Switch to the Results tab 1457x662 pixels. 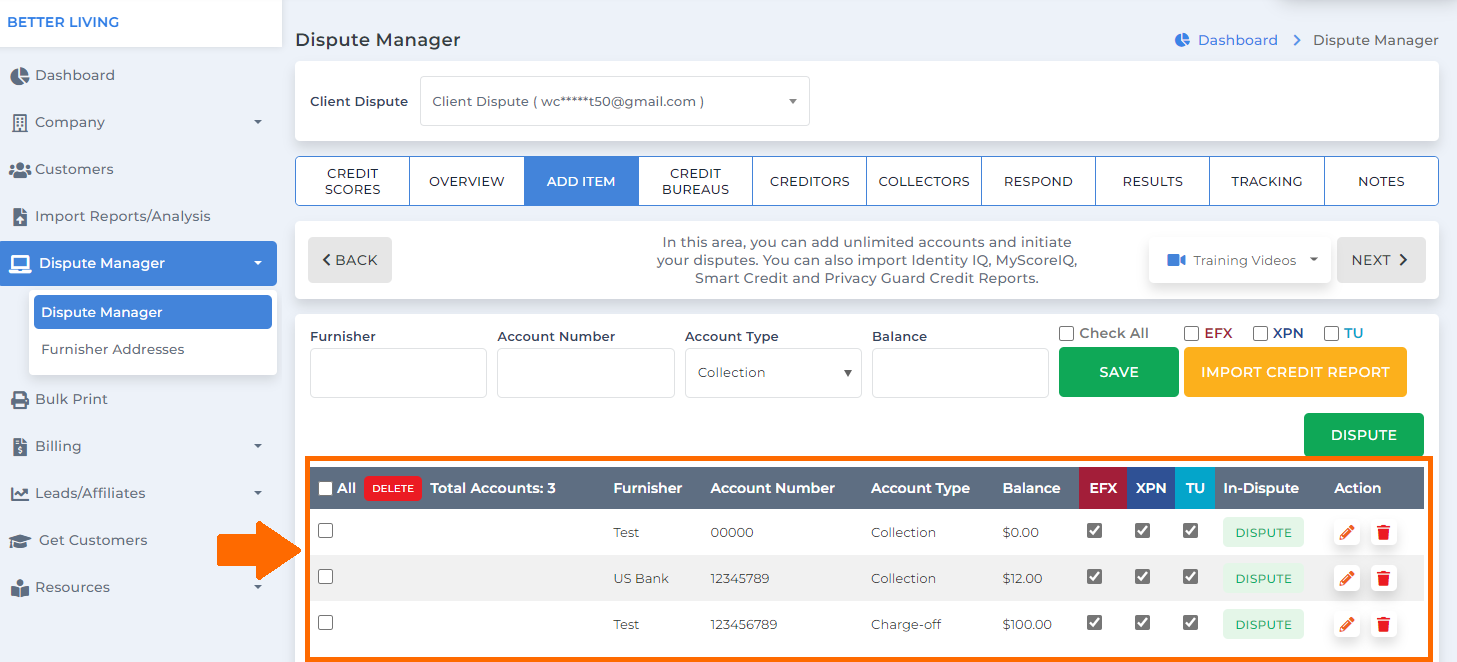point(1153,182)
